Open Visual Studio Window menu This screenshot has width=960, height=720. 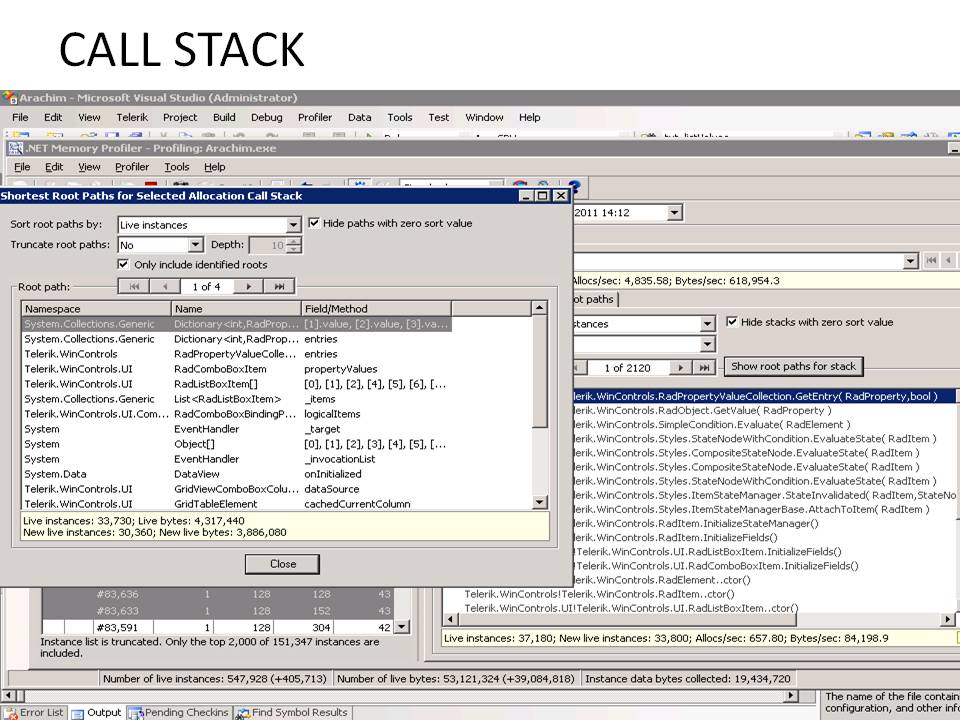click(x=484, y=118)
